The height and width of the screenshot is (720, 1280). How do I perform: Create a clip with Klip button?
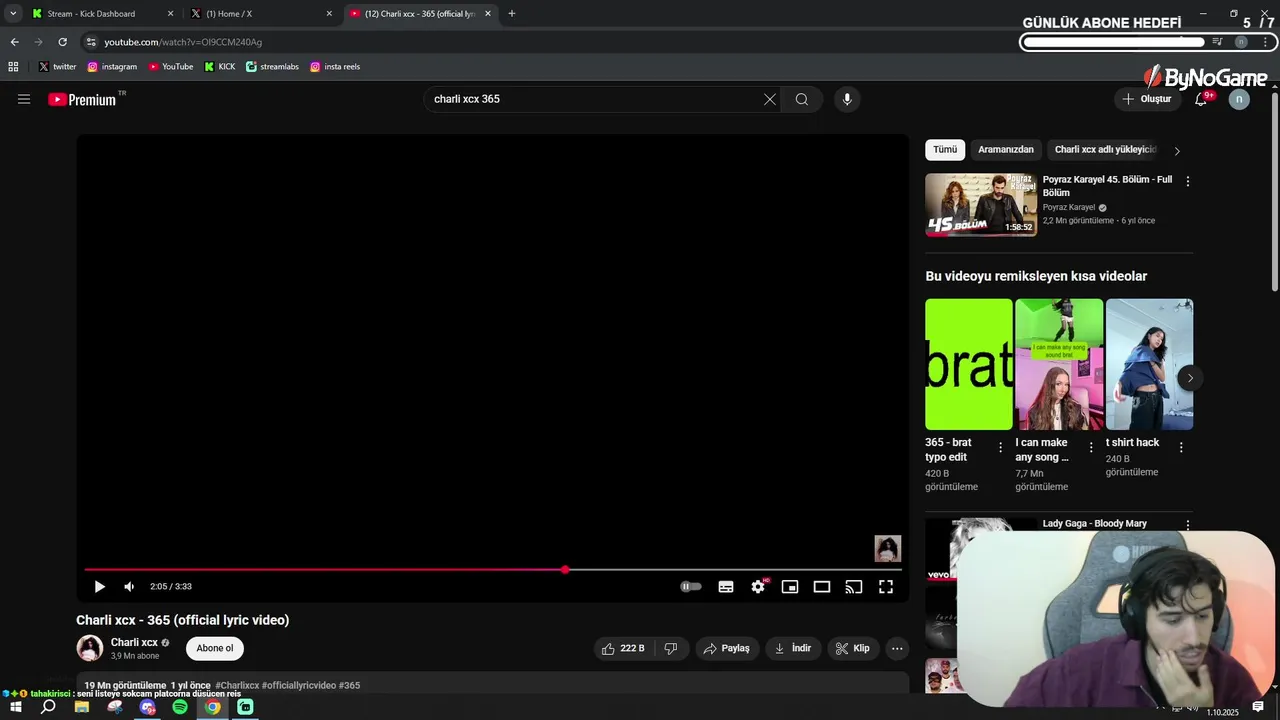(x=853, y=648)
